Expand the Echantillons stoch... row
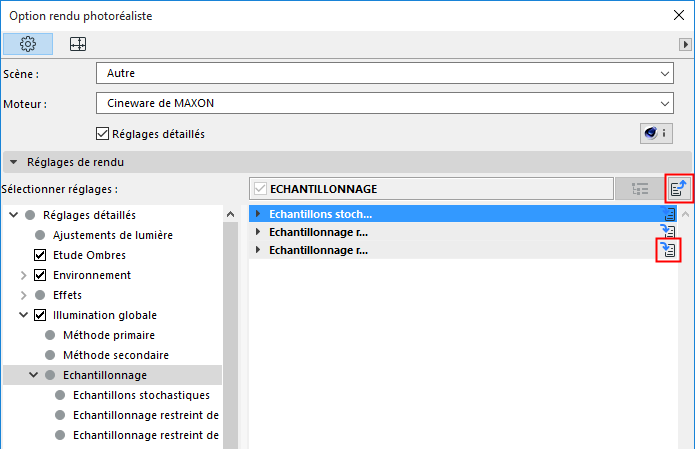 pyautogui.click(x=258, y=214)
